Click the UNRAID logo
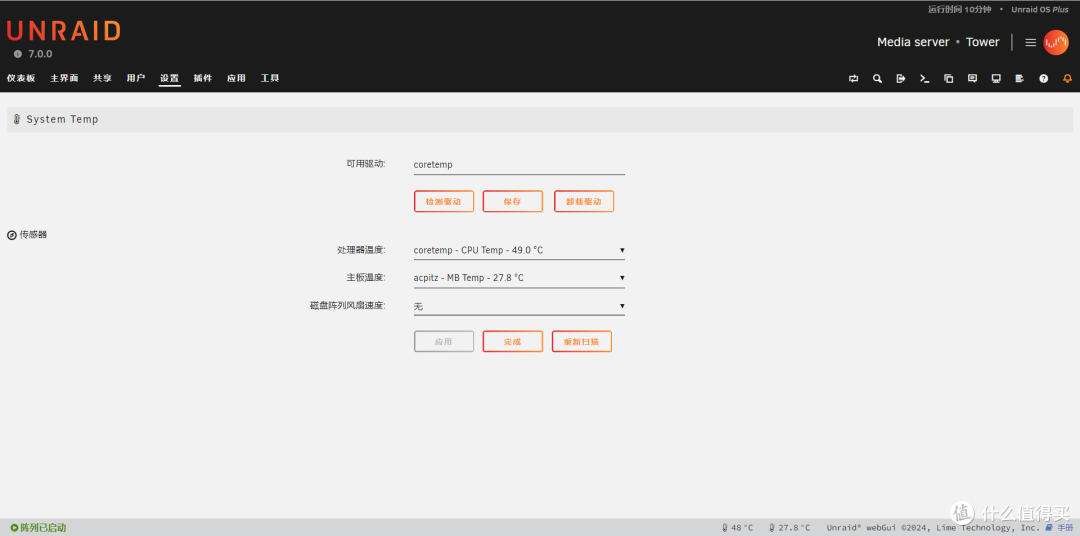 point(63,31)
